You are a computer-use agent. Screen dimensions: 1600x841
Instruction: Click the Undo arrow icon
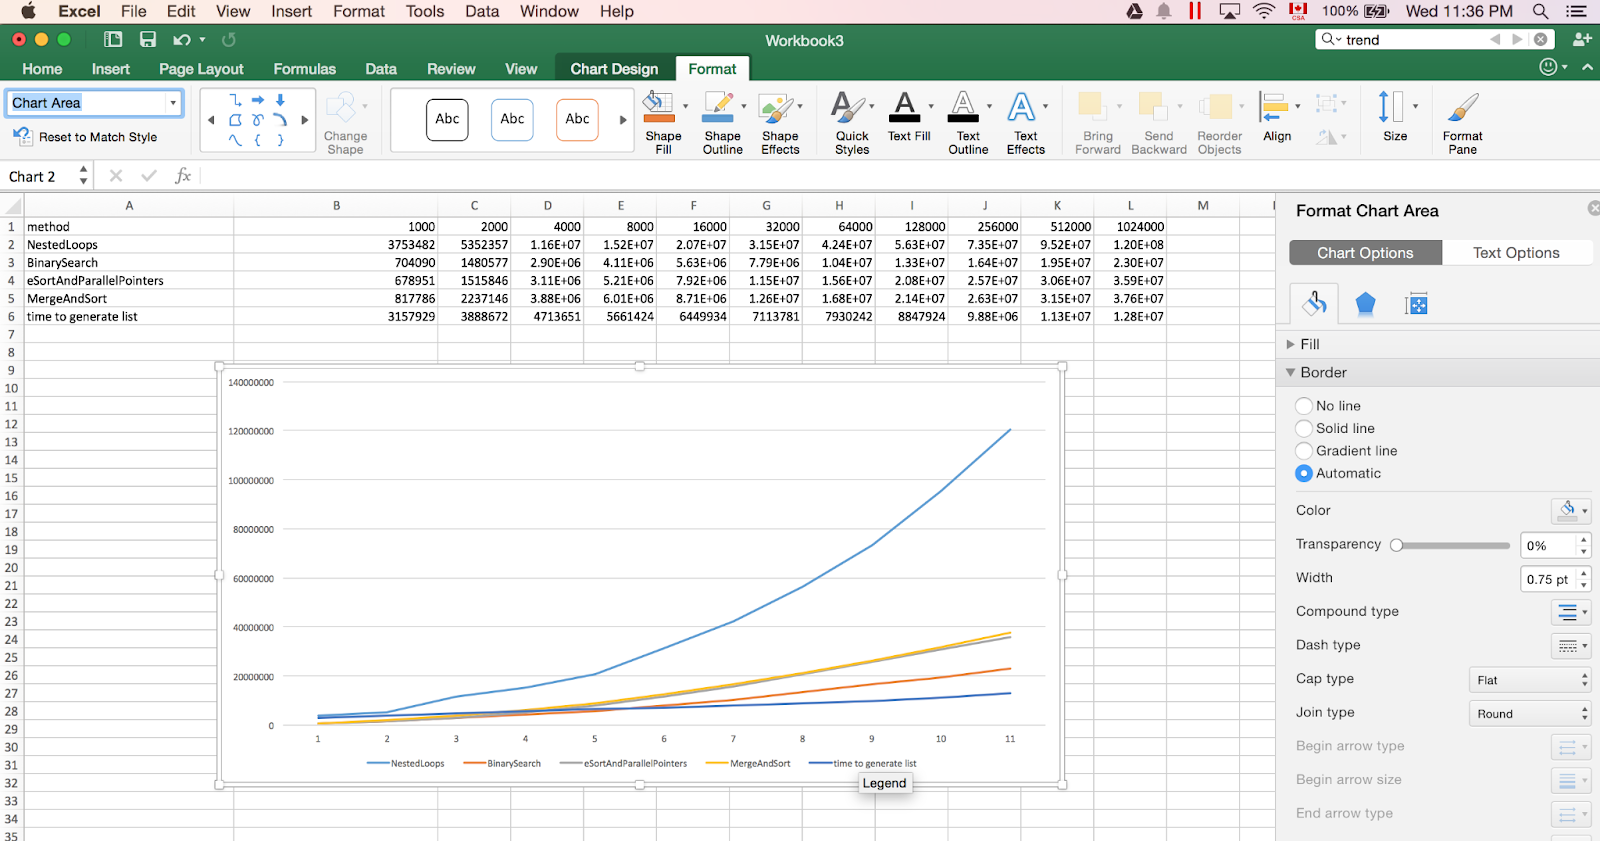[x=181, y=39]
